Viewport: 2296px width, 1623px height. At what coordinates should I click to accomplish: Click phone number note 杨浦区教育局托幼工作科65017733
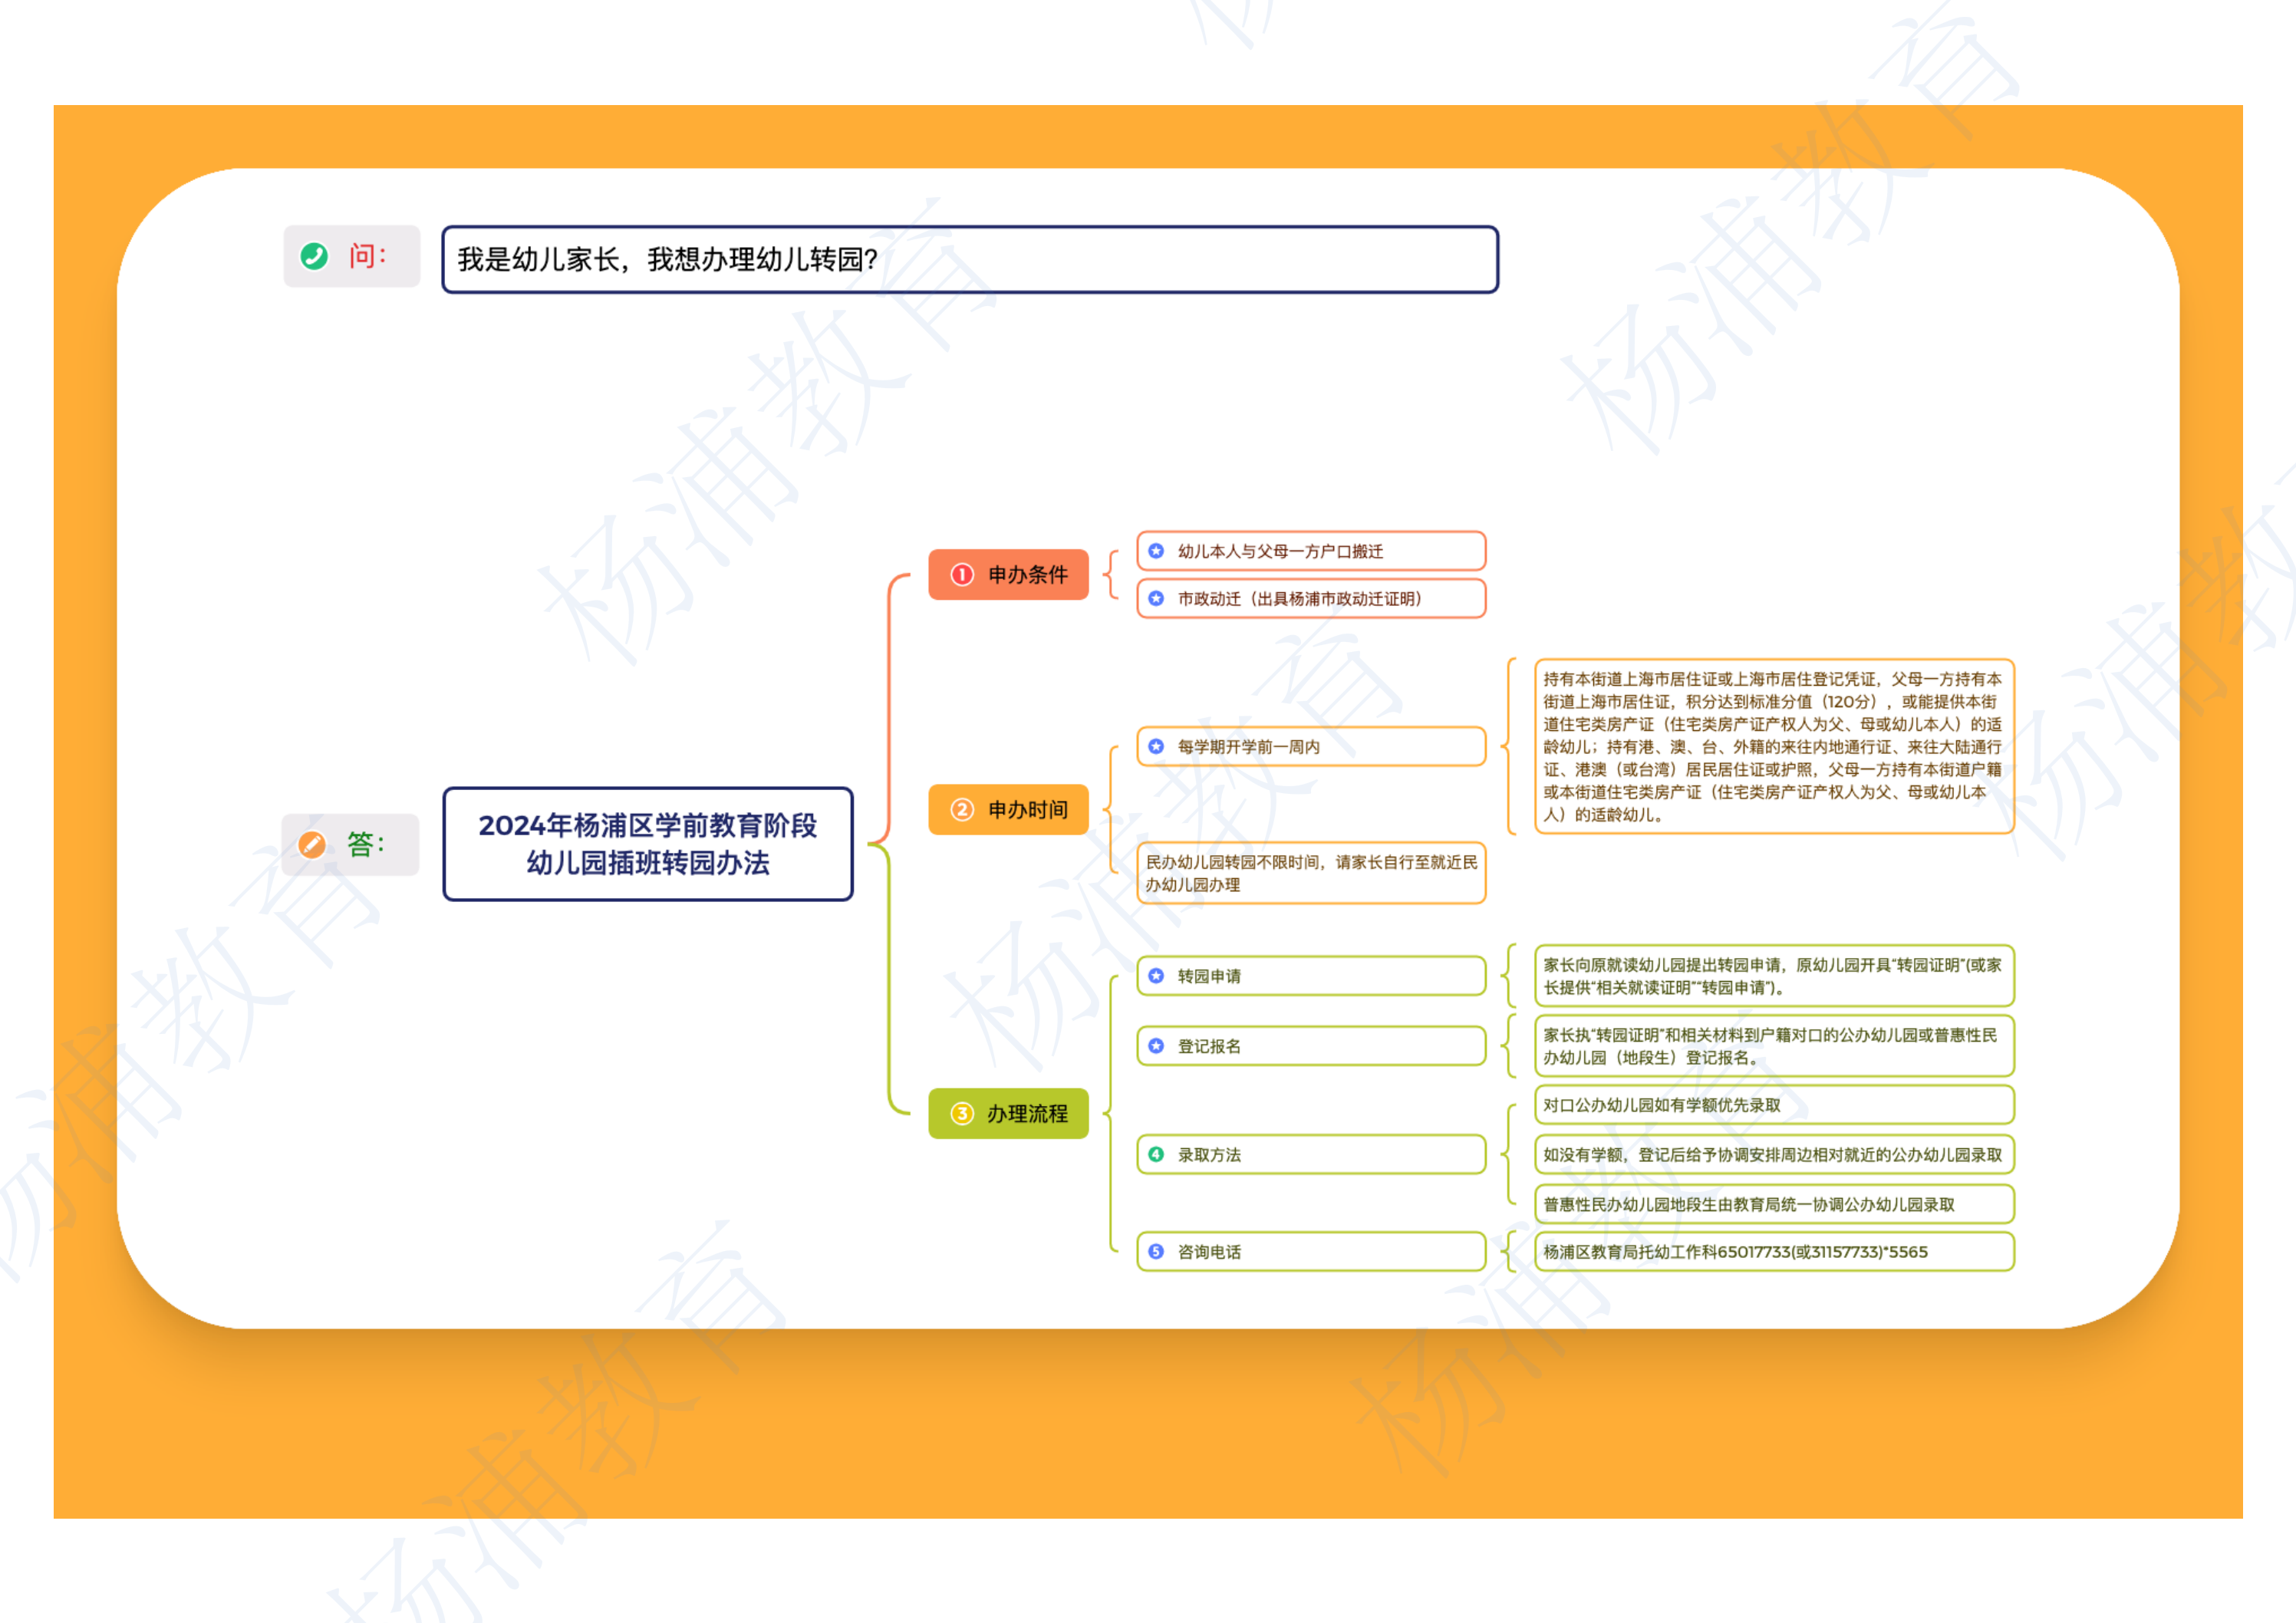[1774, 1251]
